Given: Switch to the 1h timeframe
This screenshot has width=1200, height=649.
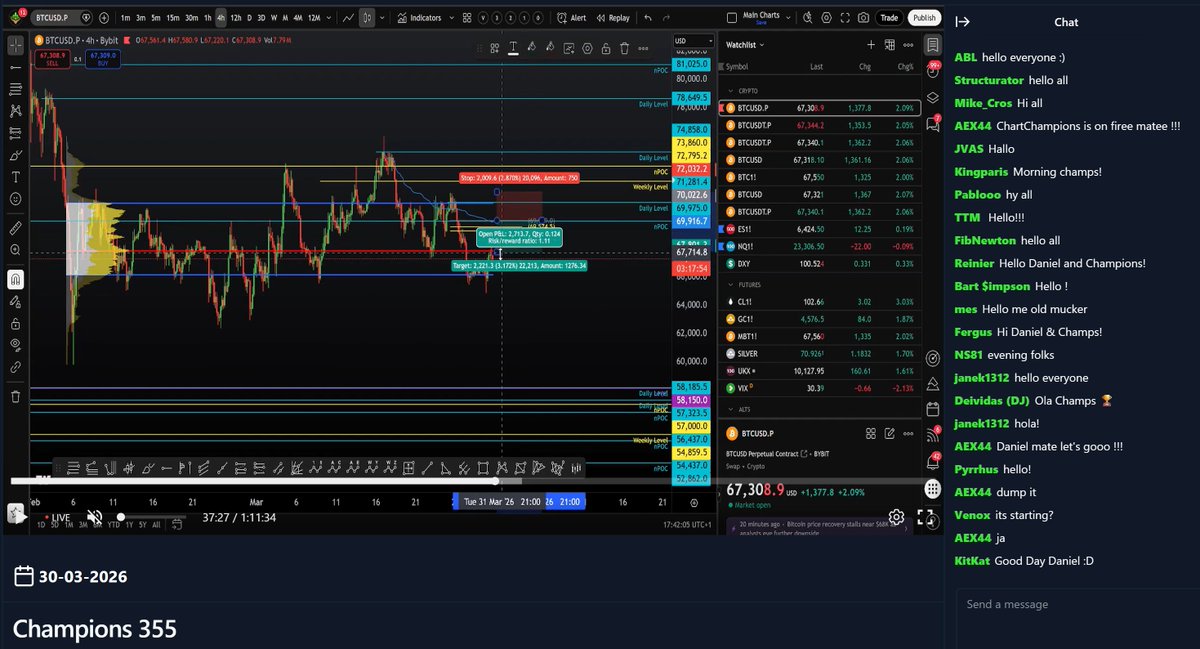Looking at the screenshot, I should [x=207, y=18].
